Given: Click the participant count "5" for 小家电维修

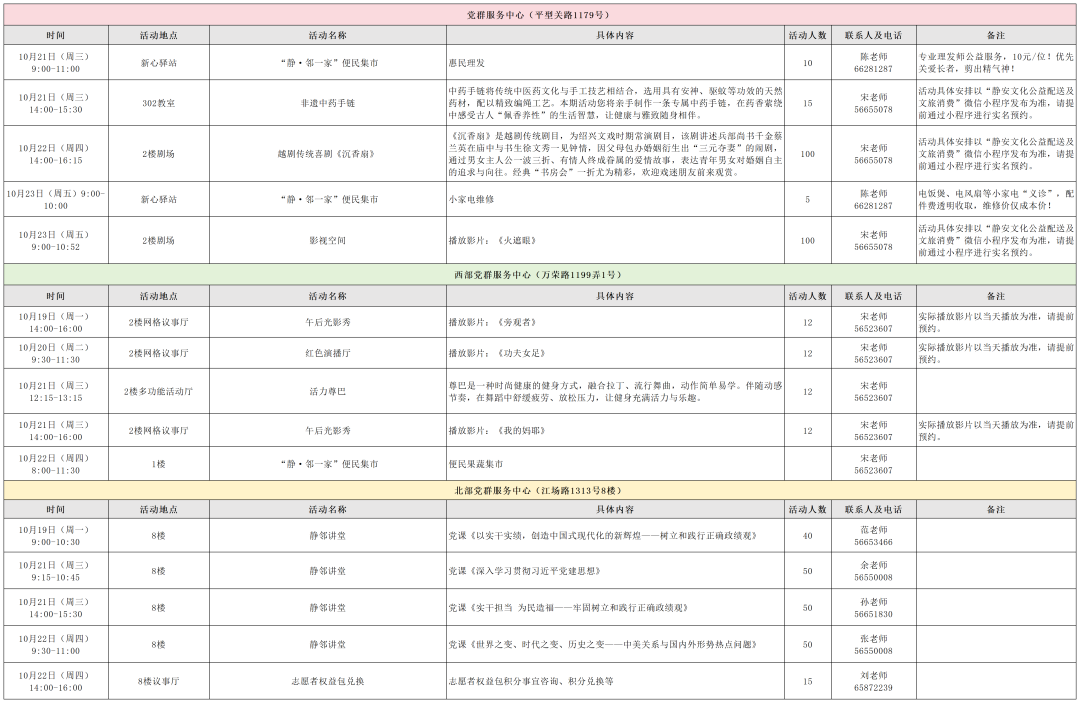Looking at the screenshot, I should point(808,199).
